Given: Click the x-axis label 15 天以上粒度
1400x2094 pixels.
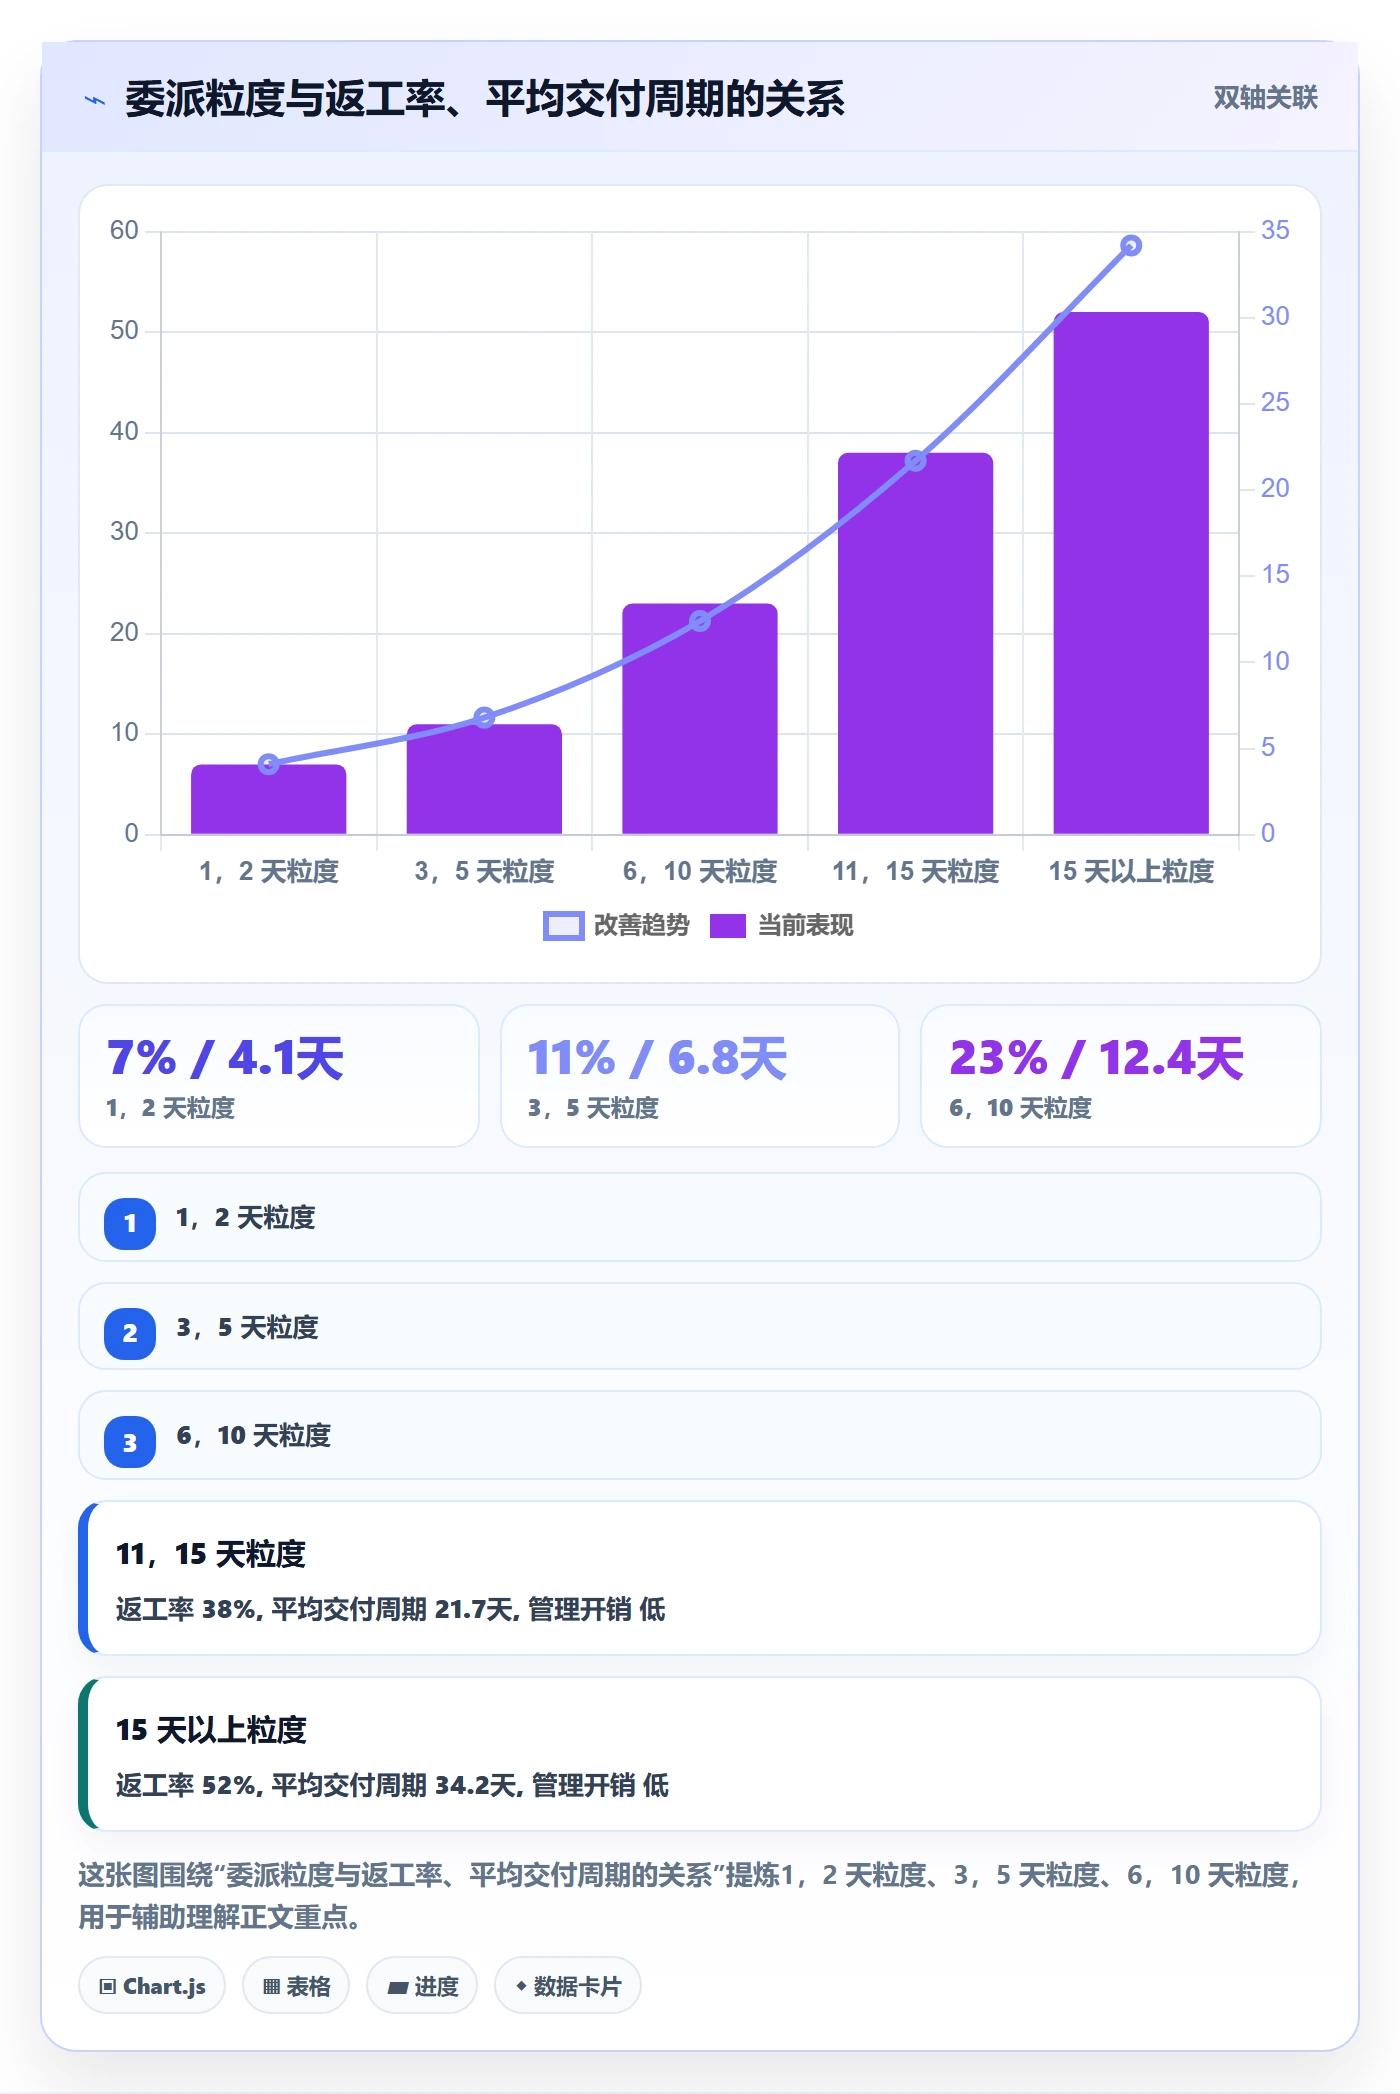Looking at the screenshot, I should click(1131, 872).
